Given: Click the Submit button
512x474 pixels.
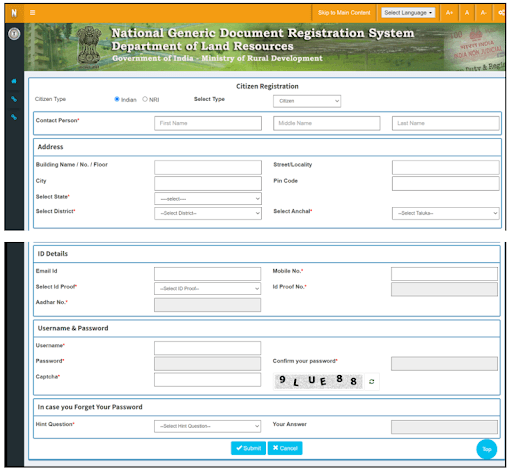Looking at the screenshot, I should tap(248, 448).
